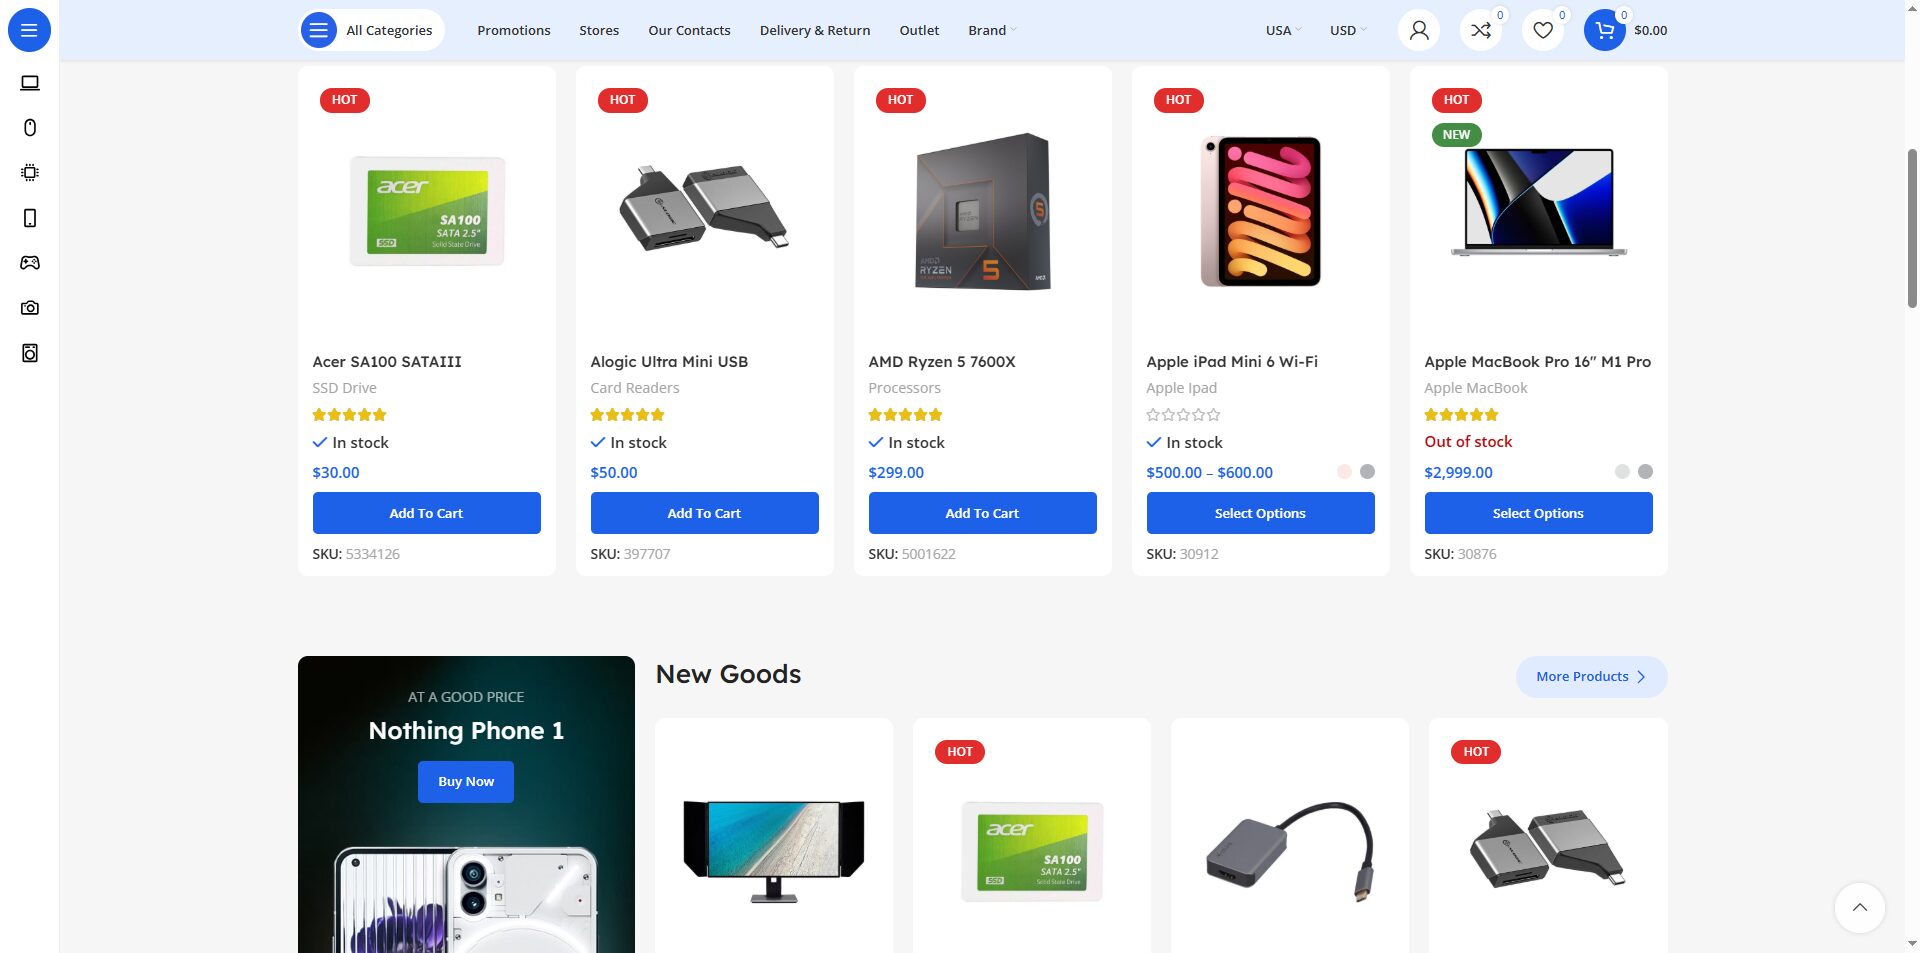Screen dimensions: 1920x953
Task: Open the laptops category in the sidebar
Action: (x=30, y=83)
